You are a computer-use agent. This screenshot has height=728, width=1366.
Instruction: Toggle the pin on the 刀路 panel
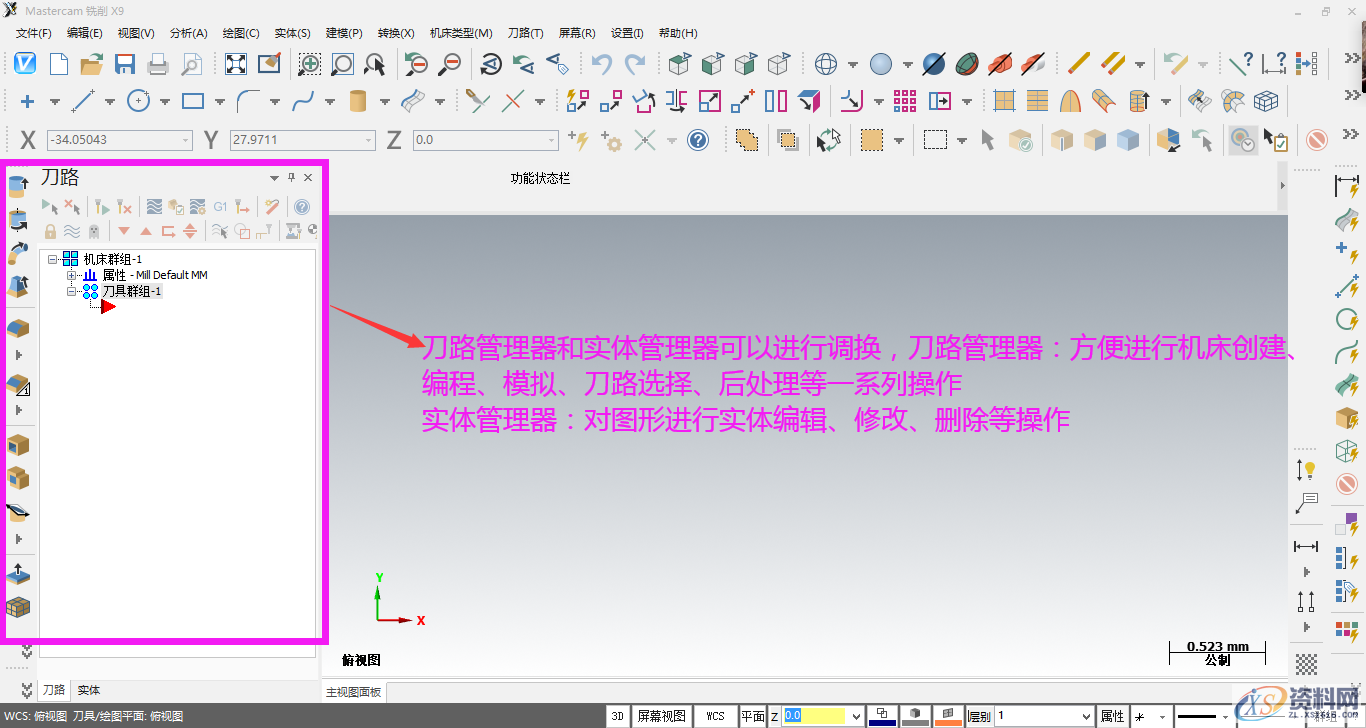point(290,177)
